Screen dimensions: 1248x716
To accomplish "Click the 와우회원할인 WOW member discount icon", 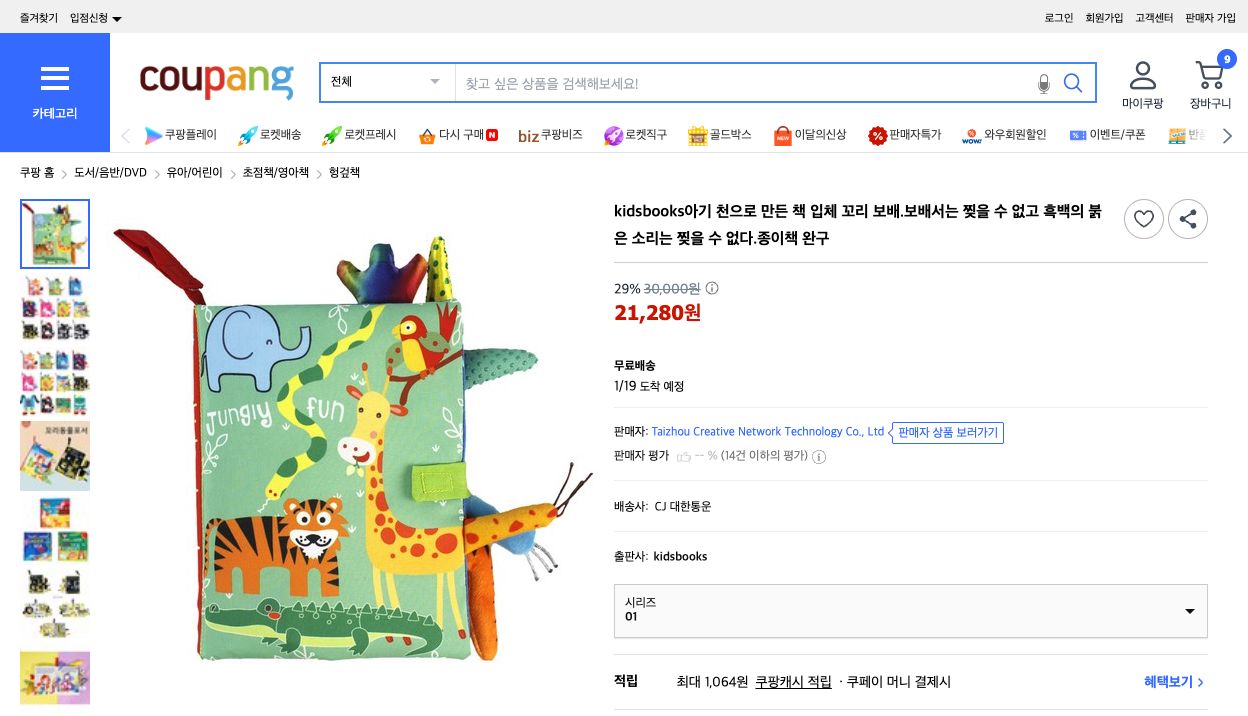I will coord(1004,135).
